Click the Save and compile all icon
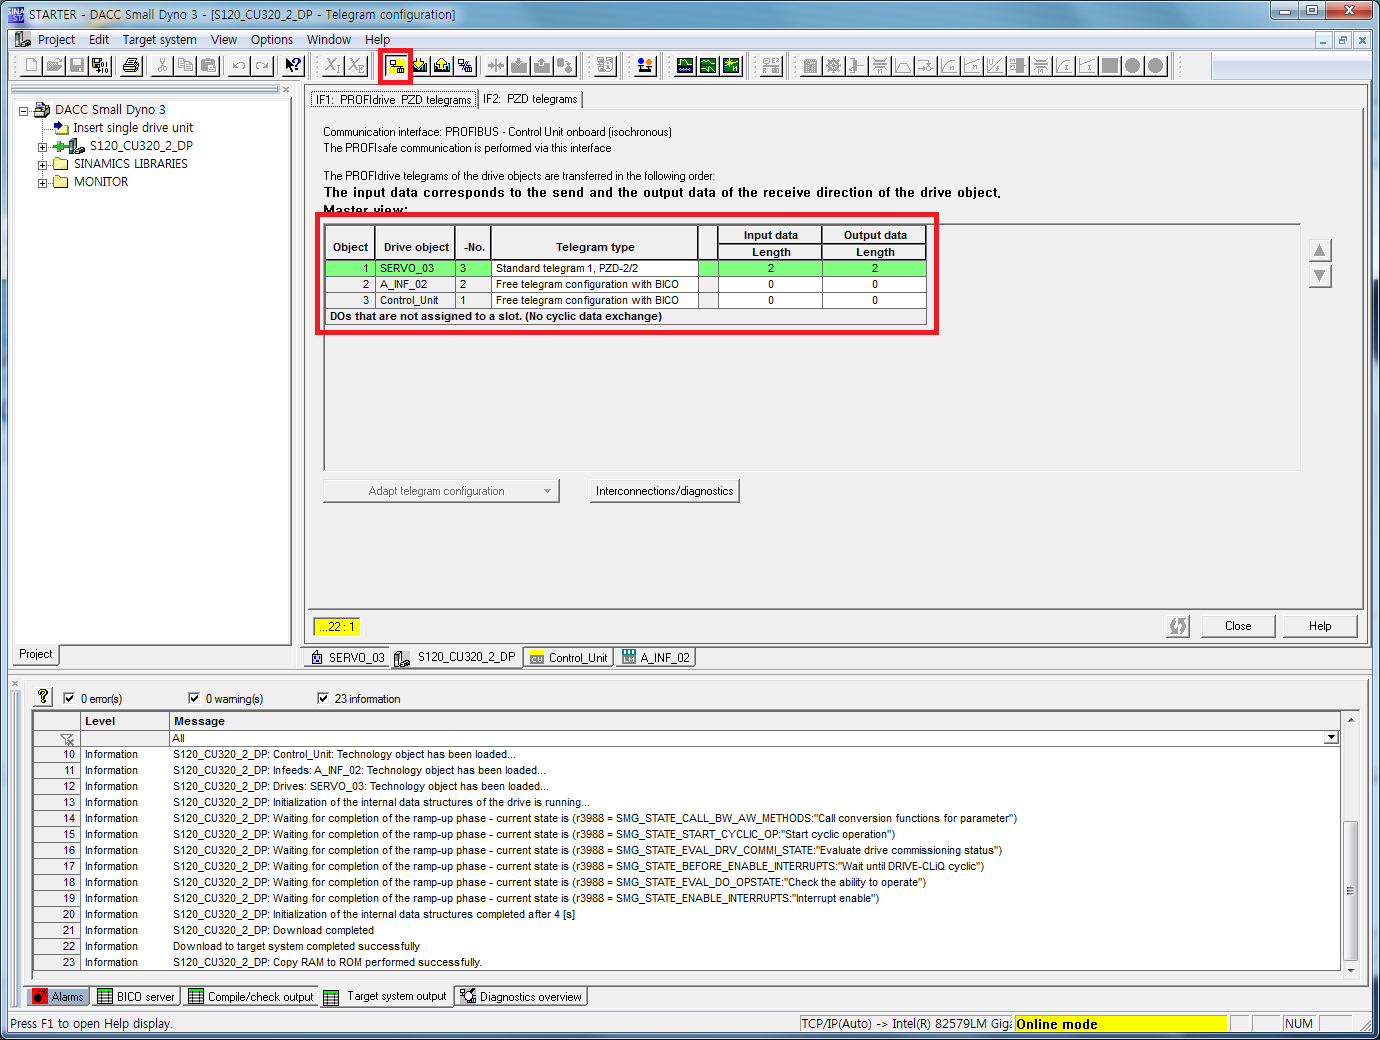 coord(100,66)
